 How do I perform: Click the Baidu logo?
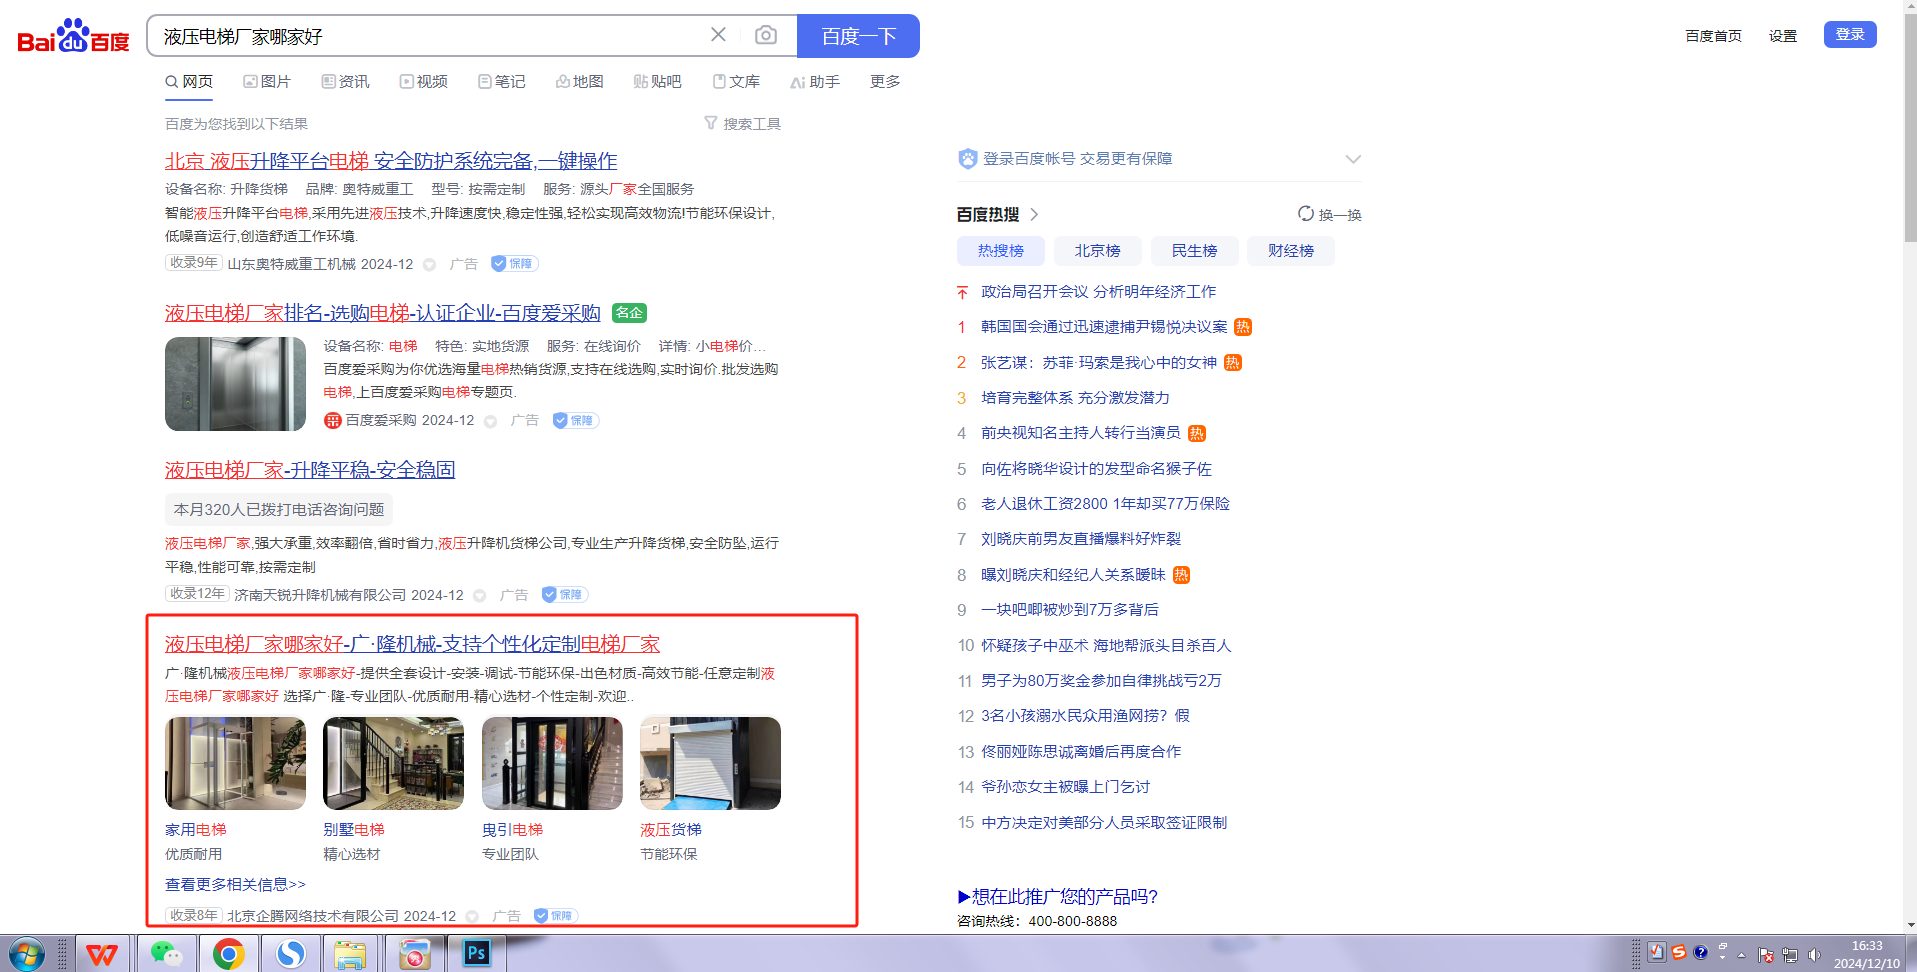73,37
